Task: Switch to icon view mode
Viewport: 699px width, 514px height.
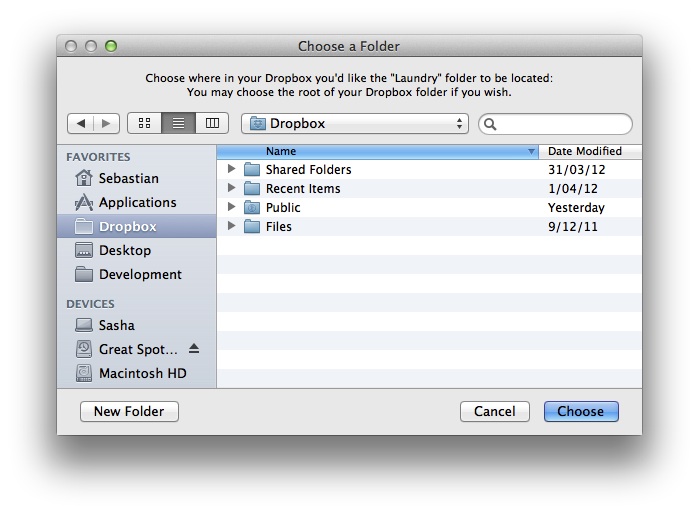Action: pos(144,123)
